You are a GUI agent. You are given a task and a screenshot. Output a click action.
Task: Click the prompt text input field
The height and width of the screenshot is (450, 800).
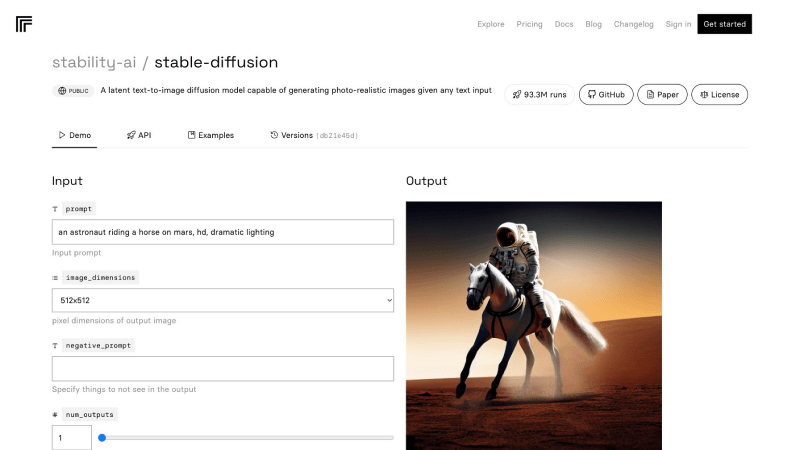tap(223, 232)
